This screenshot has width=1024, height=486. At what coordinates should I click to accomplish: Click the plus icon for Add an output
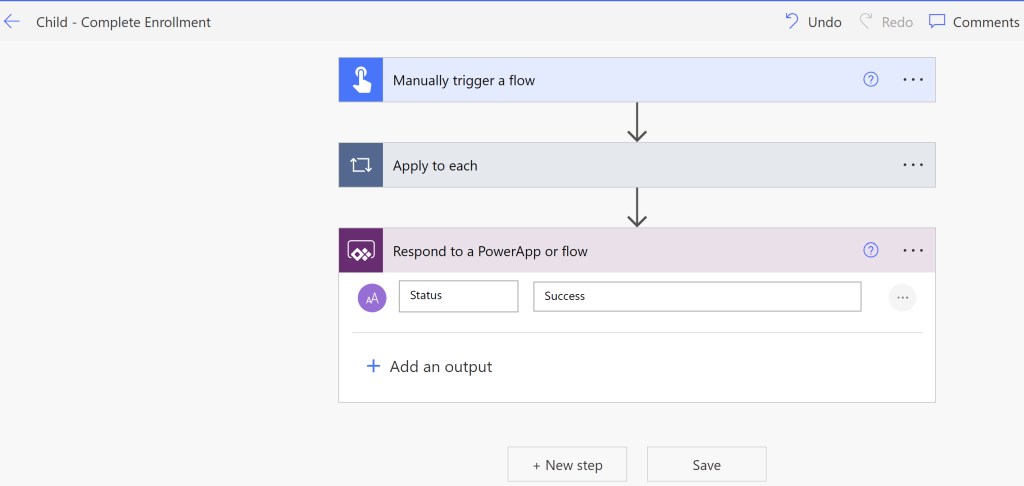coord(373,367)
